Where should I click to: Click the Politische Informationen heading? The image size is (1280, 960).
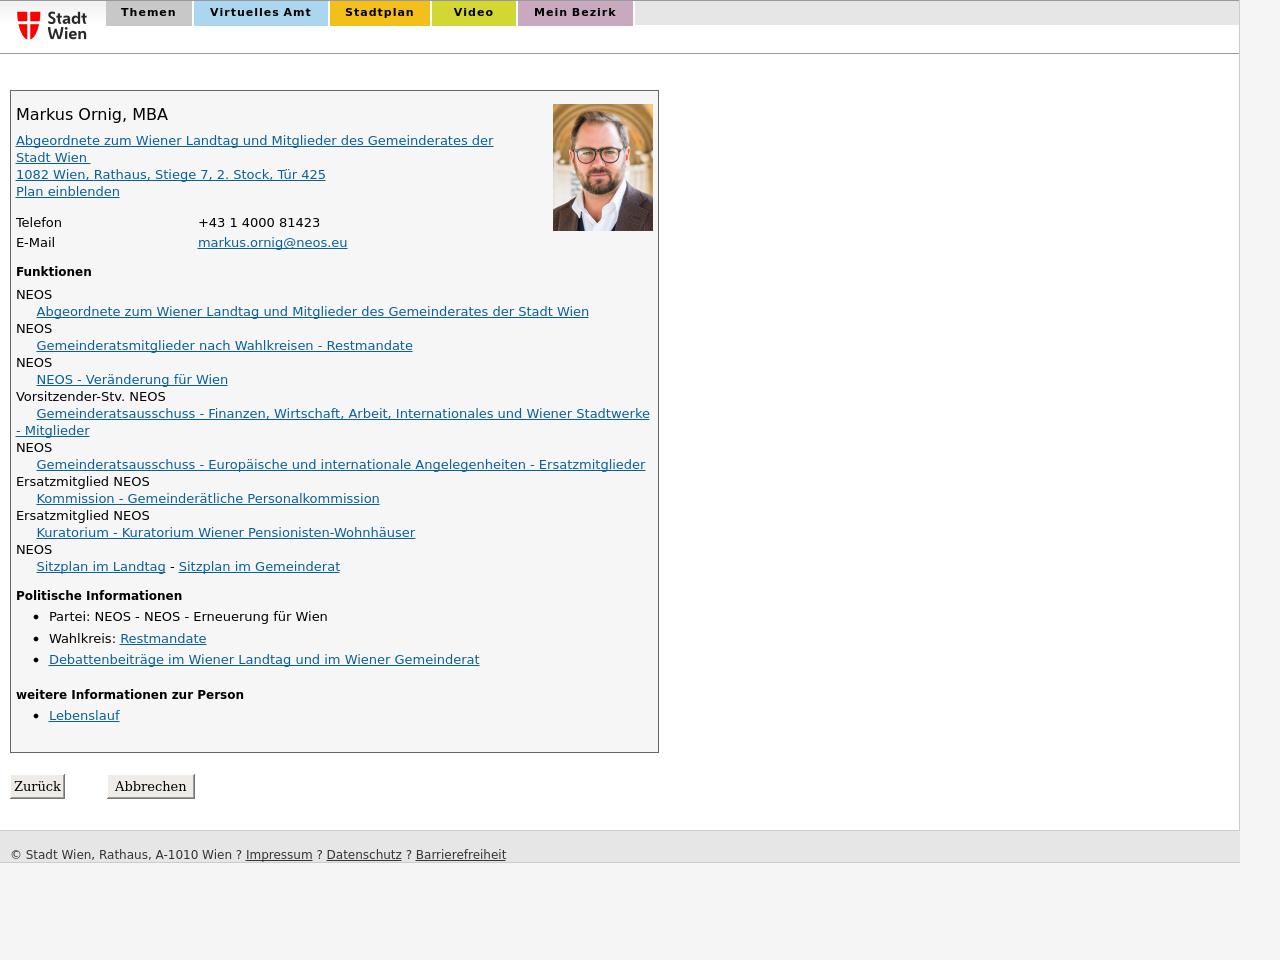[99, 596]
